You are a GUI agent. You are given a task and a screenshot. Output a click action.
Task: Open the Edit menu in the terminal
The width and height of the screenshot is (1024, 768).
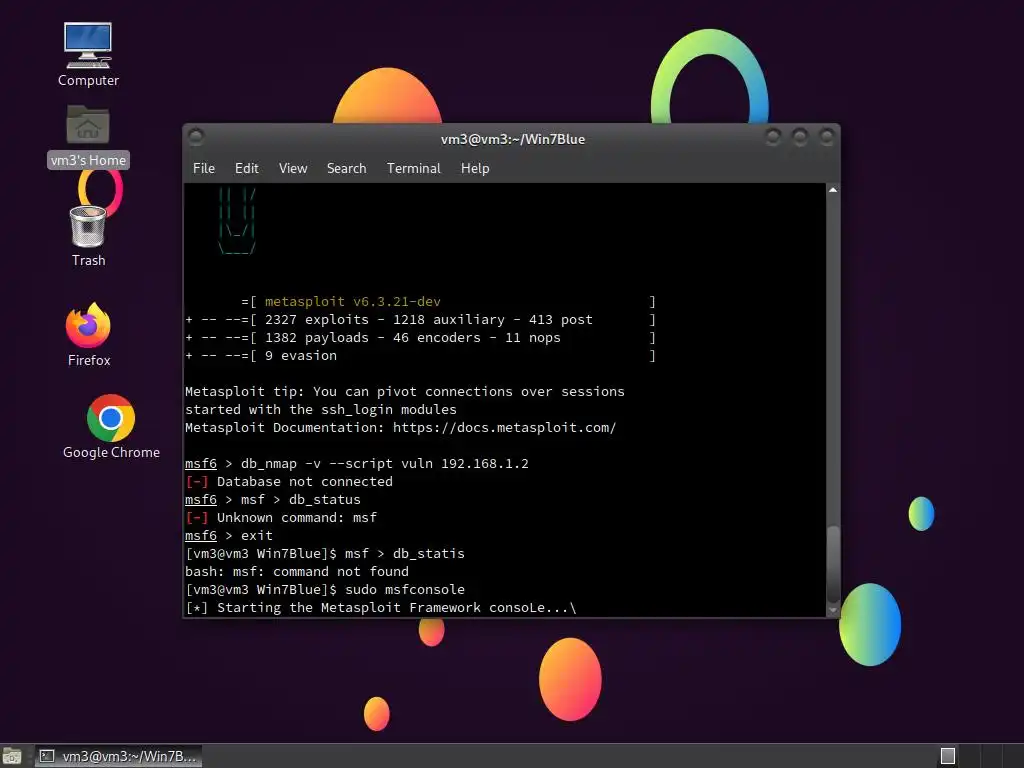(x=246, y=168)
